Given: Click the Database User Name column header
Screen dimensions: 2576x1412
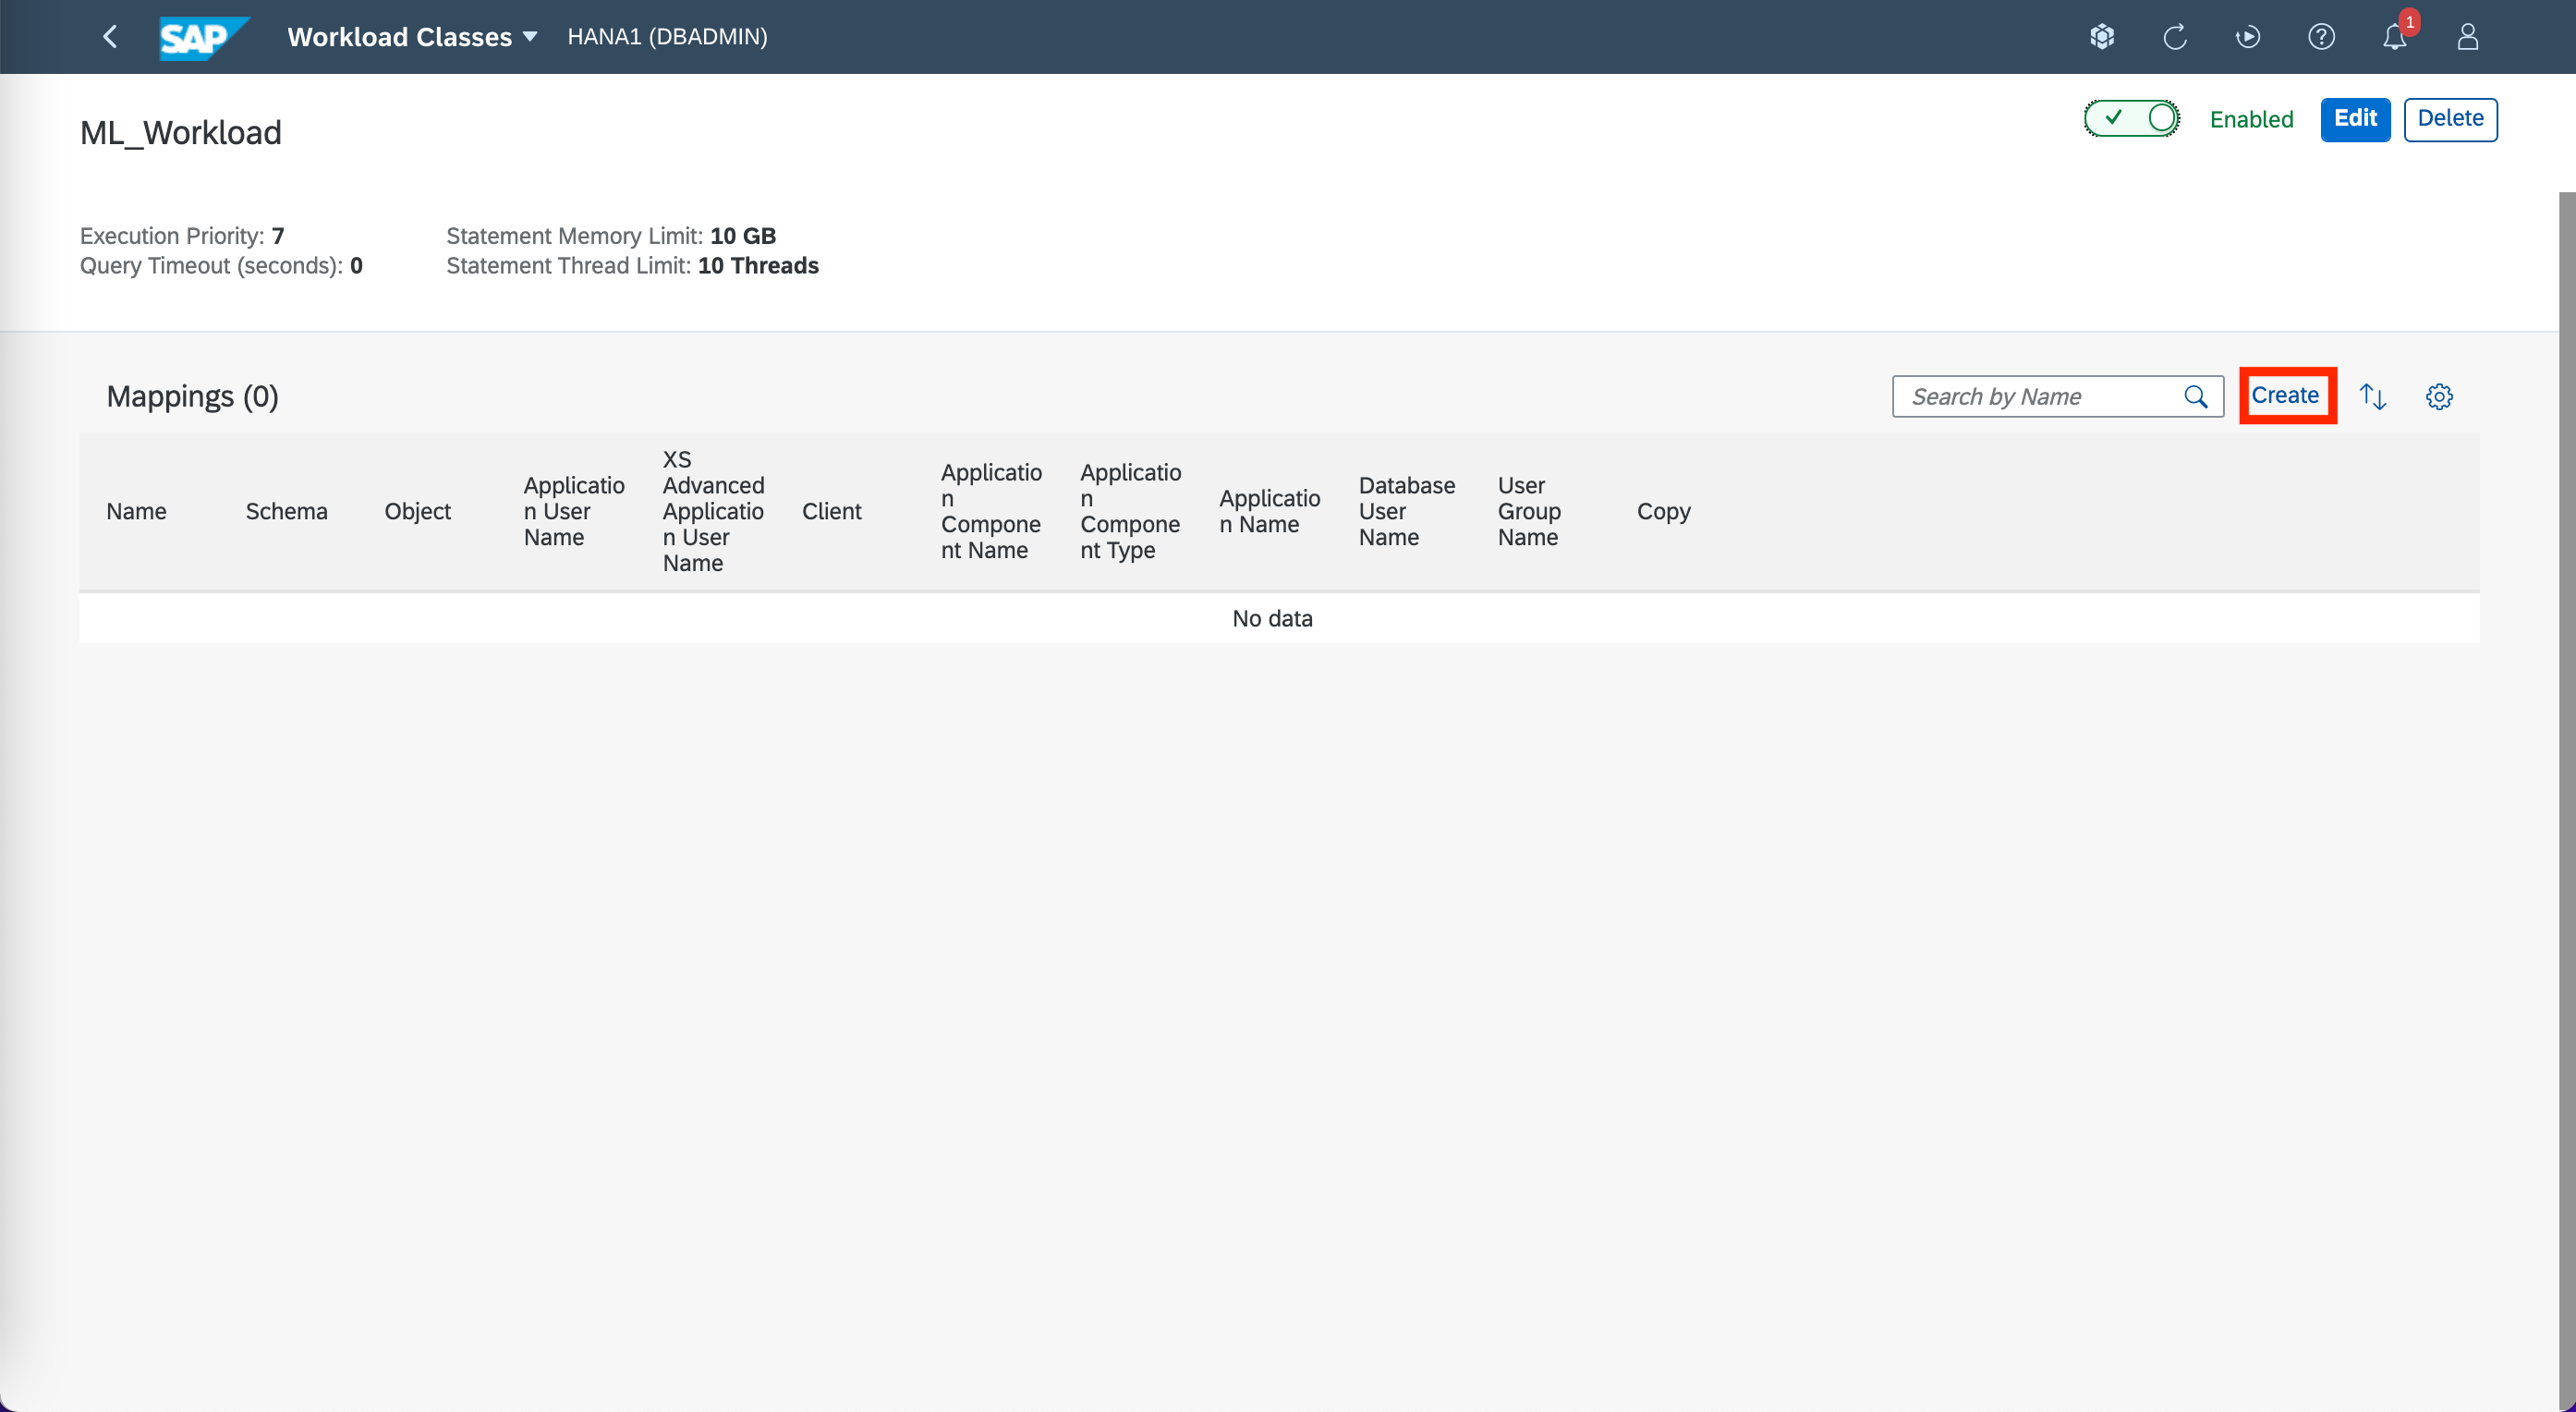Looking at the screenshot, I should pos(1406,511).
